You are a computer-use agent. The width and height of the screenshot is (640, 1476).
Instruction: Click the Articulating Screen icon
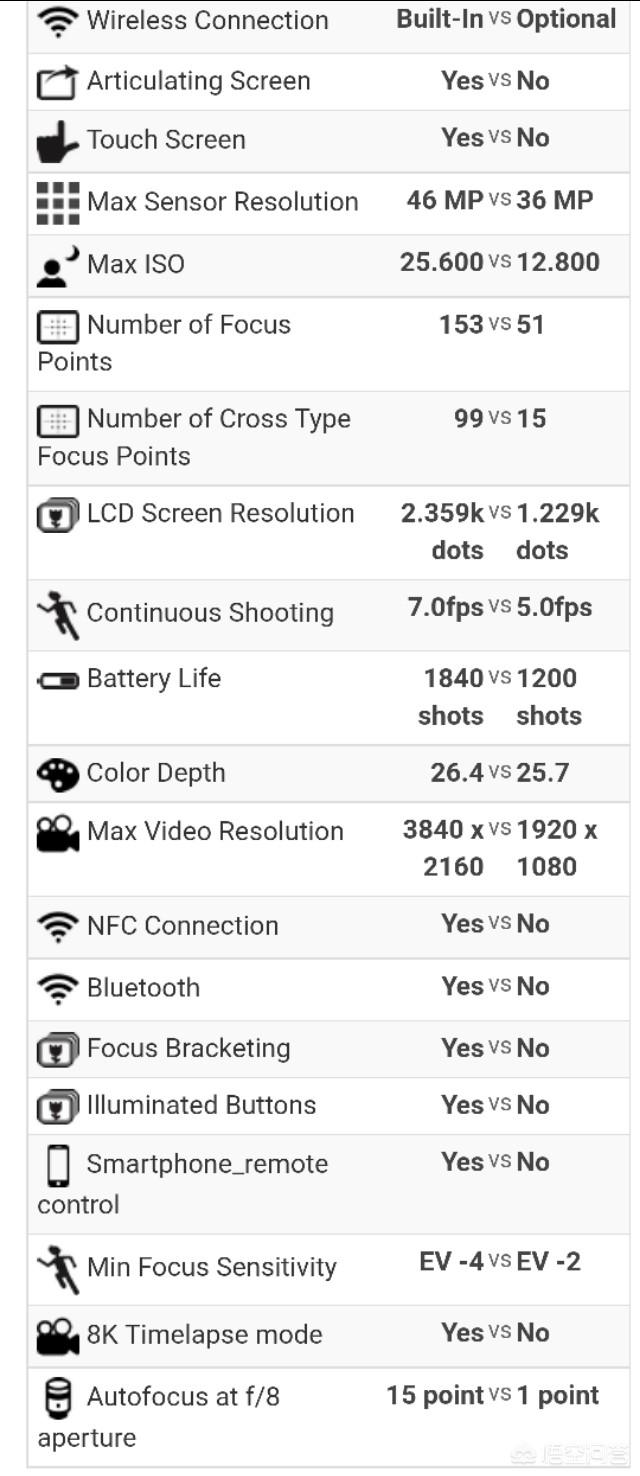[58, 83]
